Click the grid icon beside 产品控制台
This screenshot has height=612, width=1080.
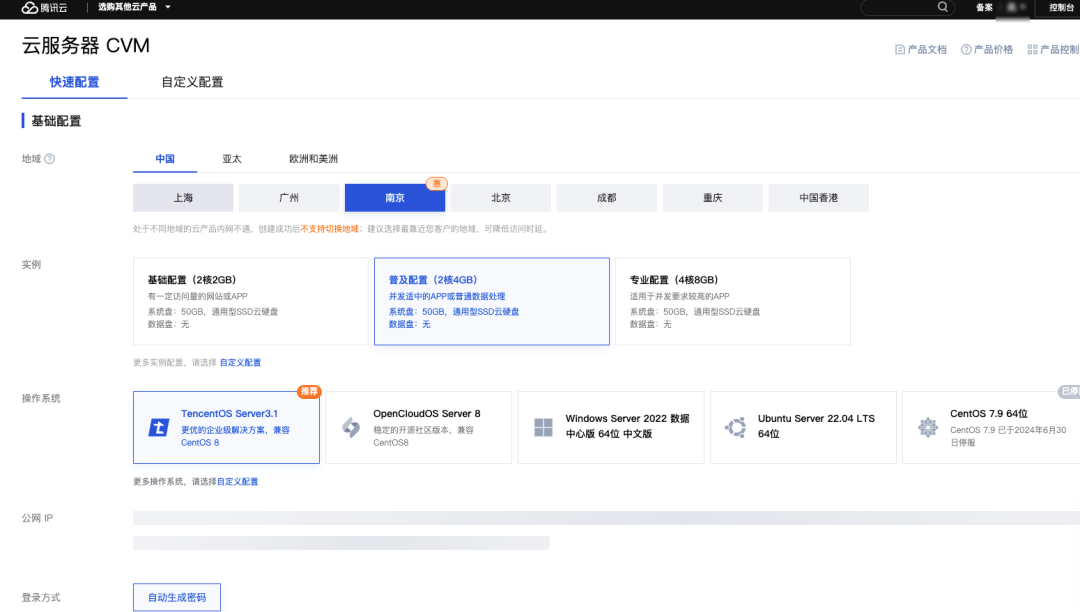1032,50
